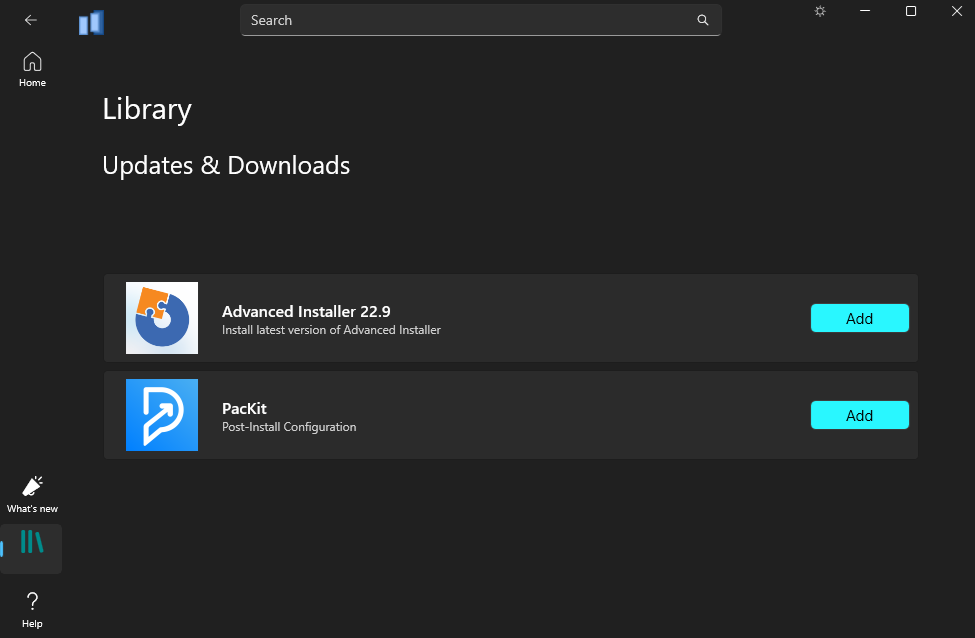
Task: Click the 'Updates & Downloads' heading
Action: tap(226, 165)
